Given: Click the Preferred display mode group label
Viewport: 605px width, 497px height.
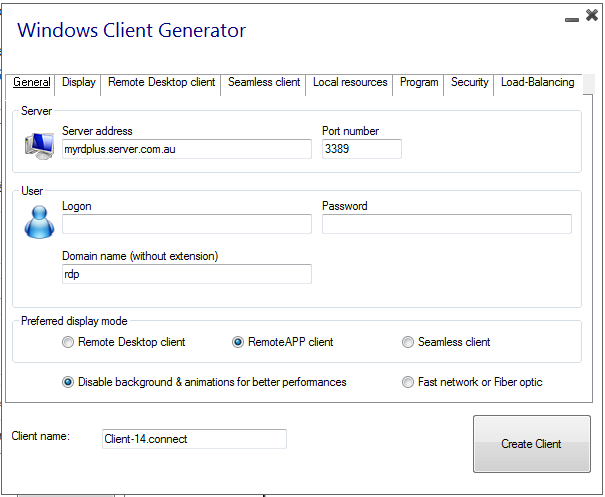Looking at the screenshot, I should [74, 321].
